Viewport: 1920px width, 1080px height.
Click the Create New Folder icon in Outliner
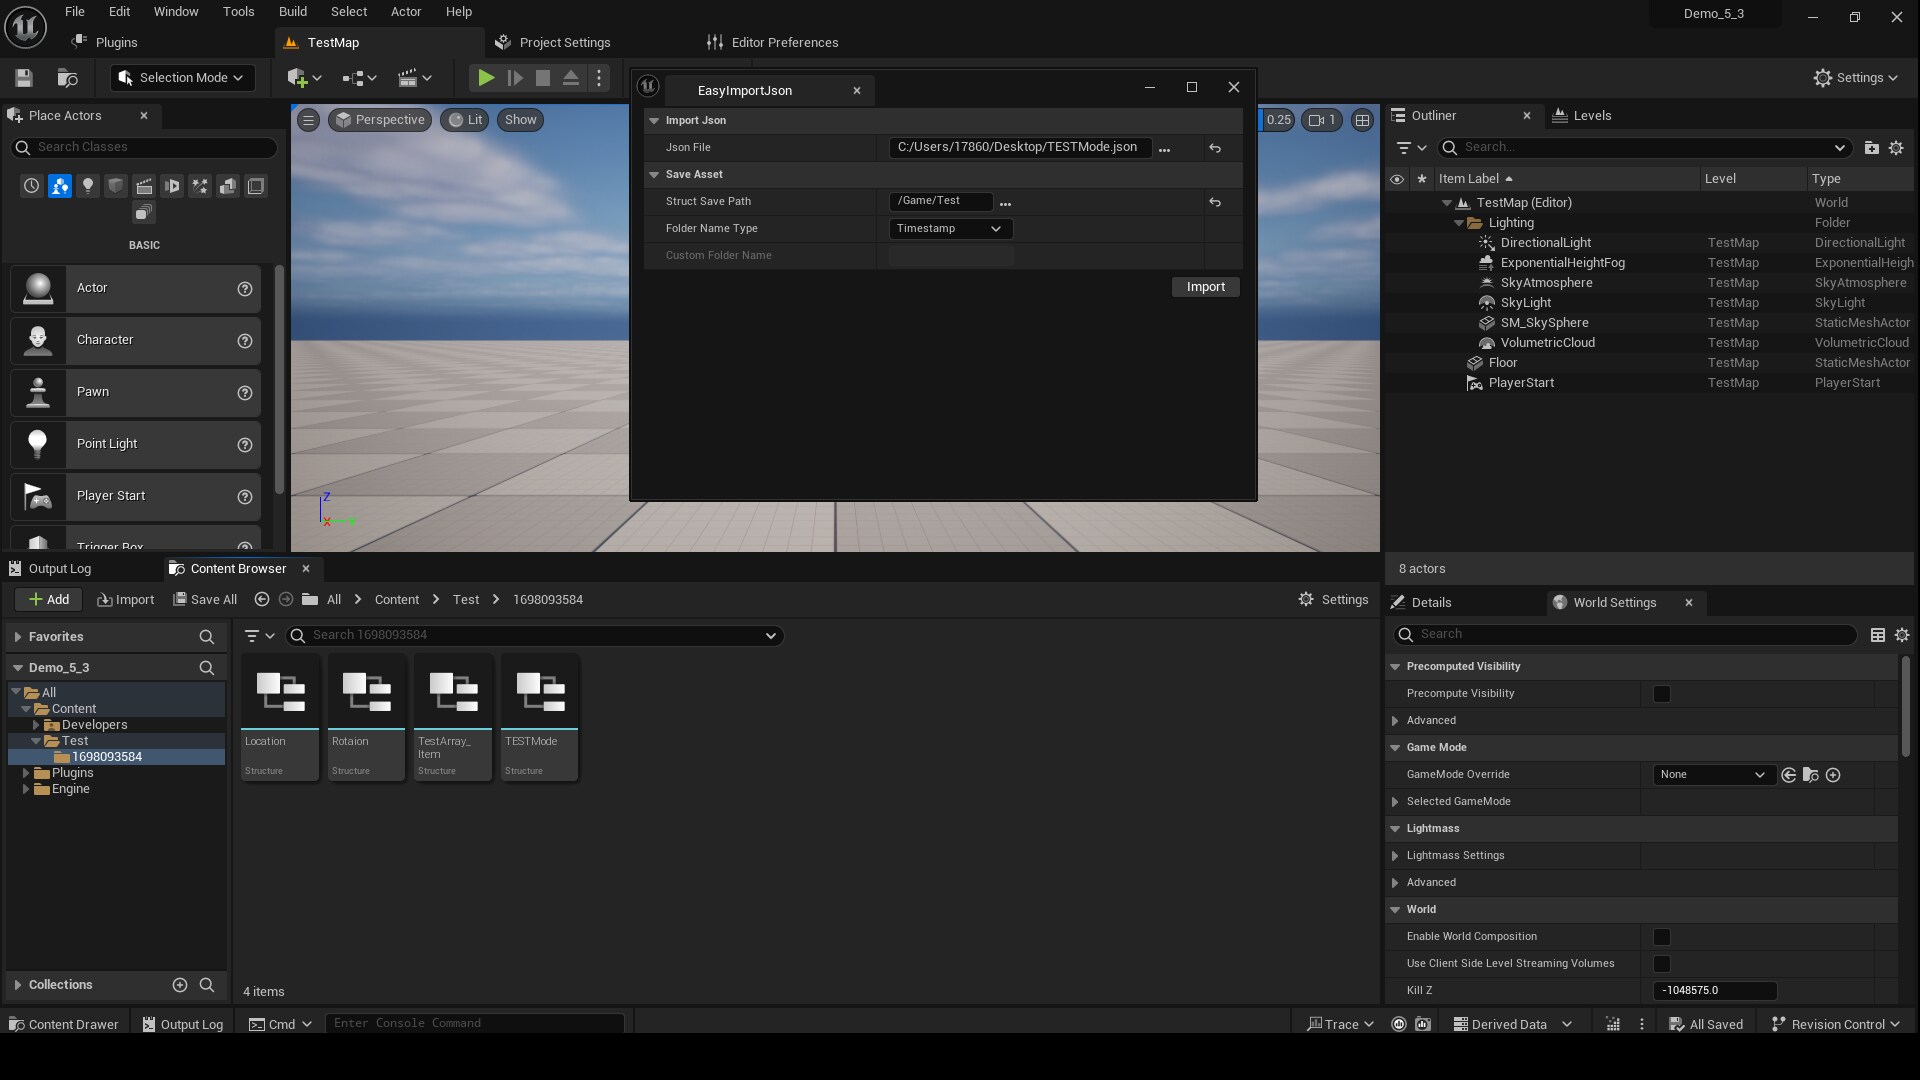[1872, 147]
